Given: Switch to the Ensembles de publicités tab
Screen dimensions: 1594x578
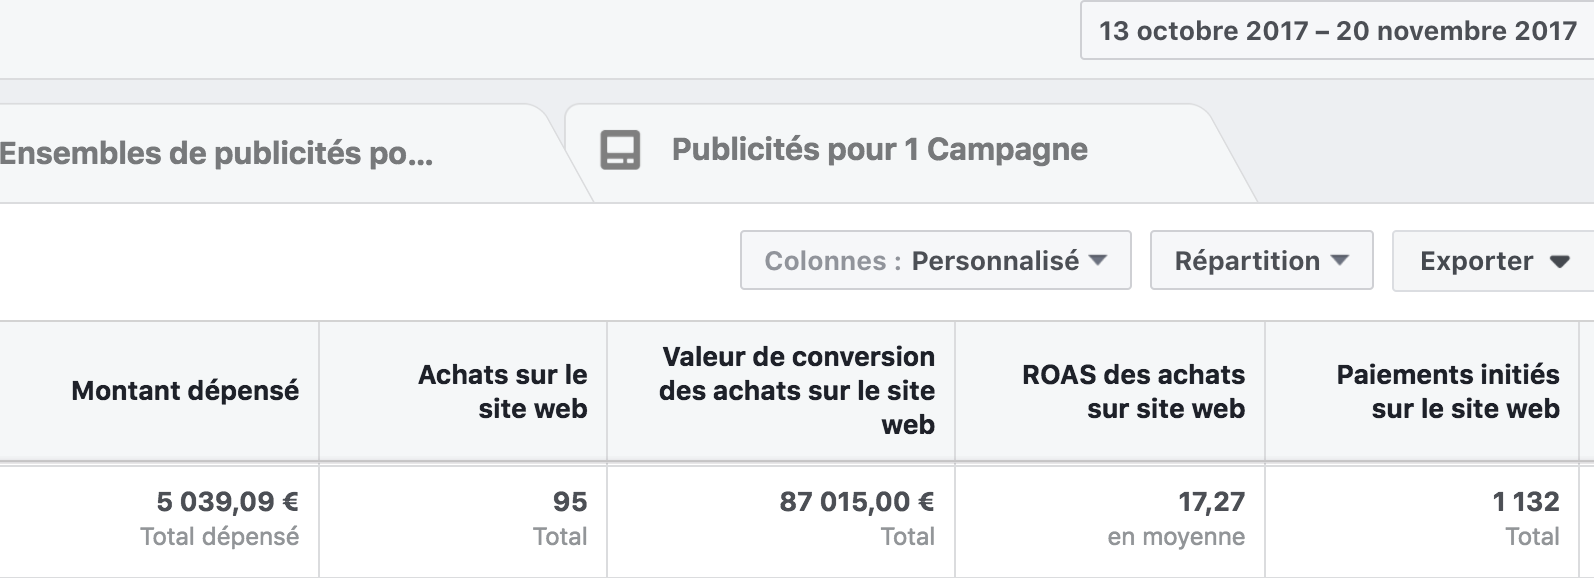Looking at the screenshot, I should point(270,153).
